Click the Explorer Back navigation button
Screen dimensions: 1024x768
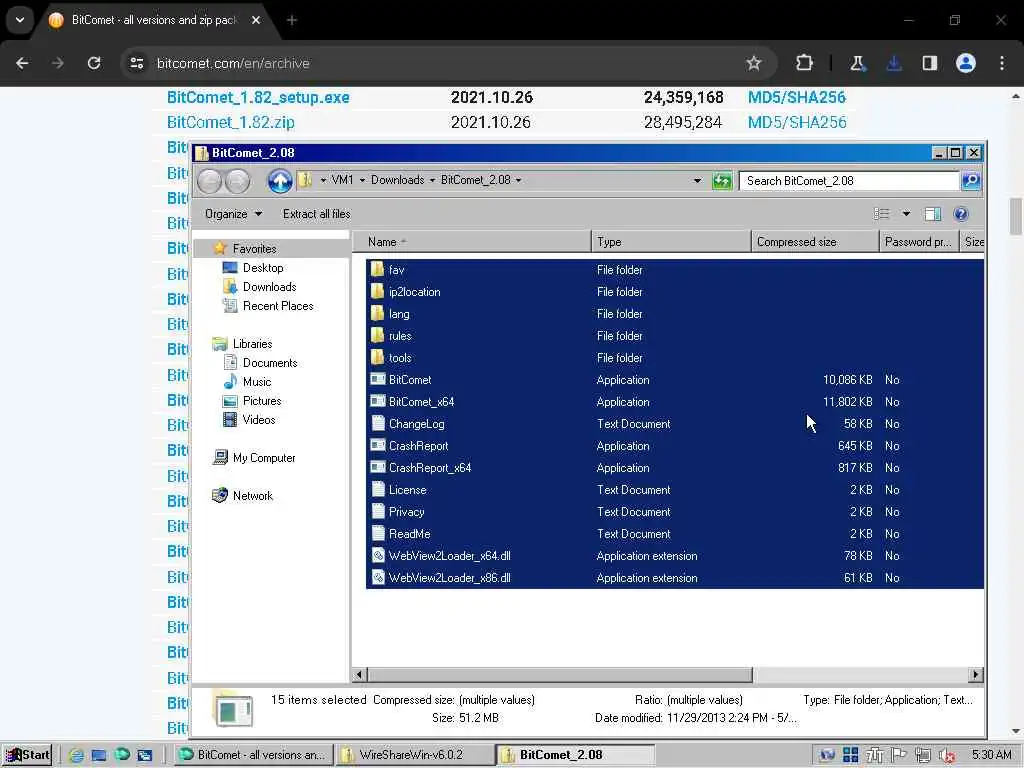(x=210, y=181)
